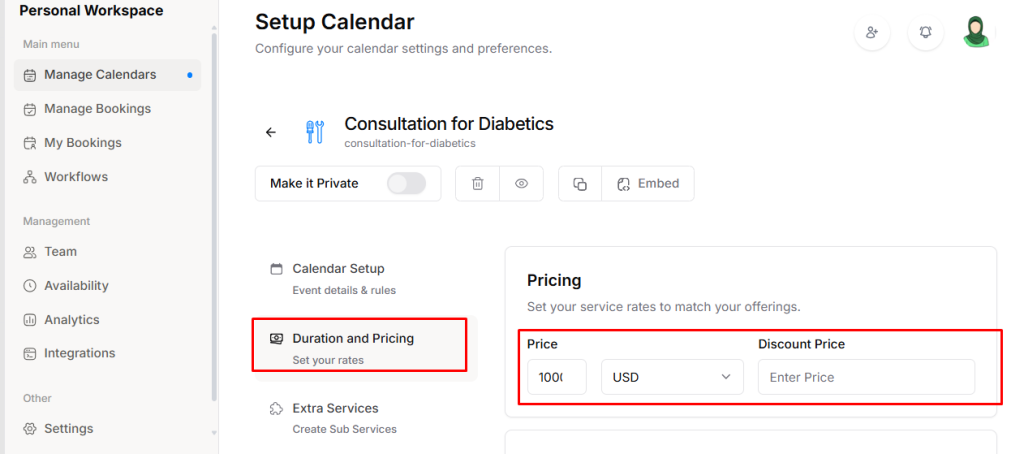Click the duplicate calendar copy icon
Image resolution: width=1024 pixels, height=454 pixels.
580,184
